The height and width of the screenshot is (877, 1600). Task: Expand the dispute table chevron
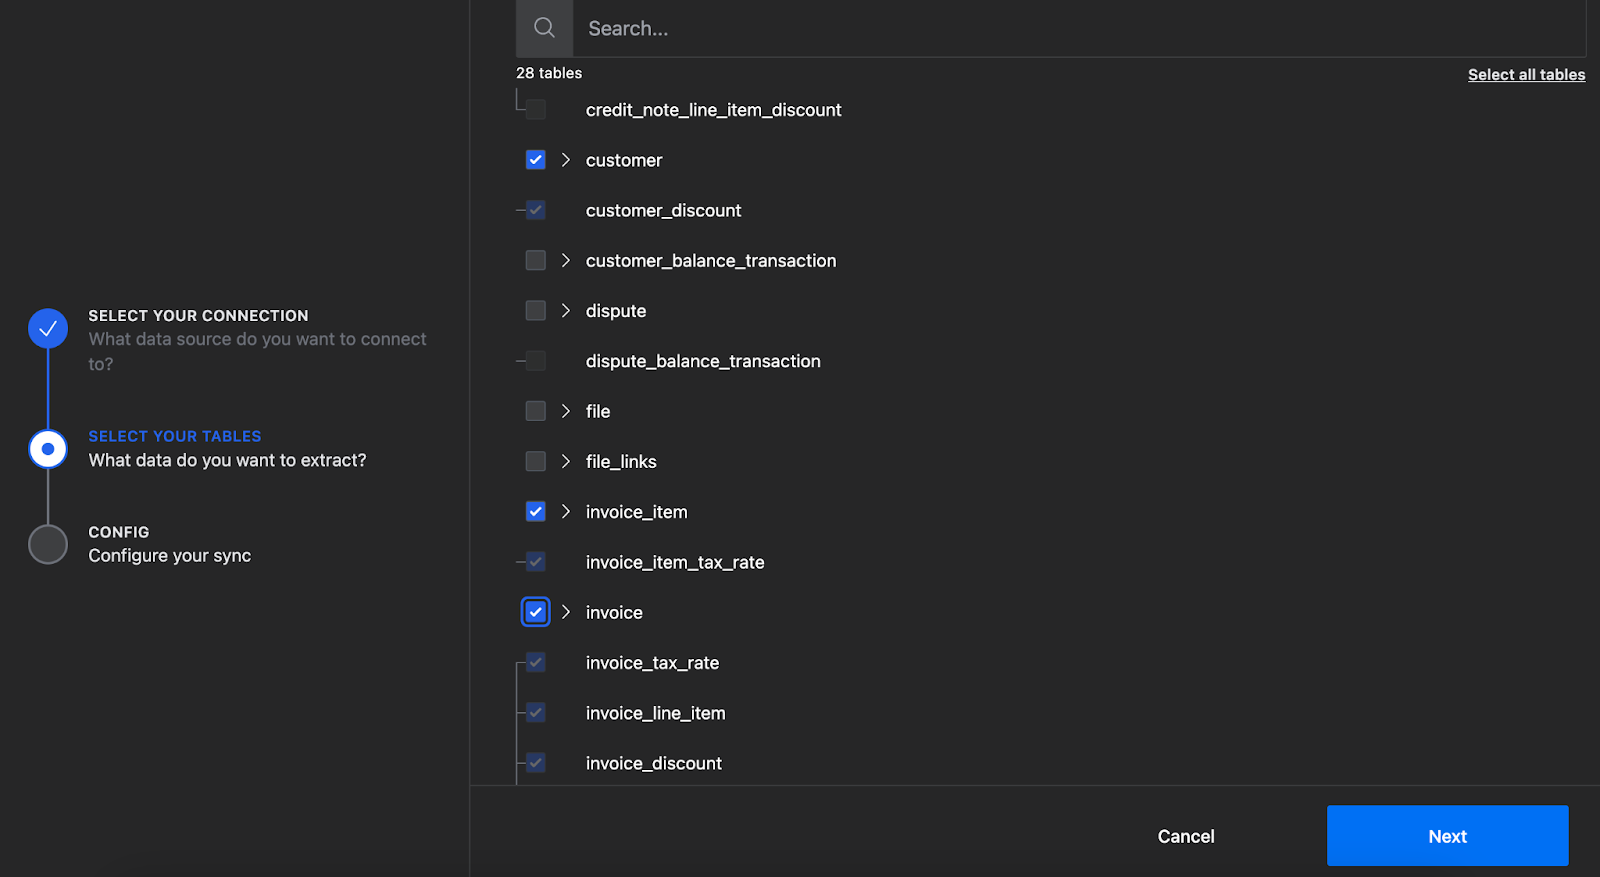point(566,311)
